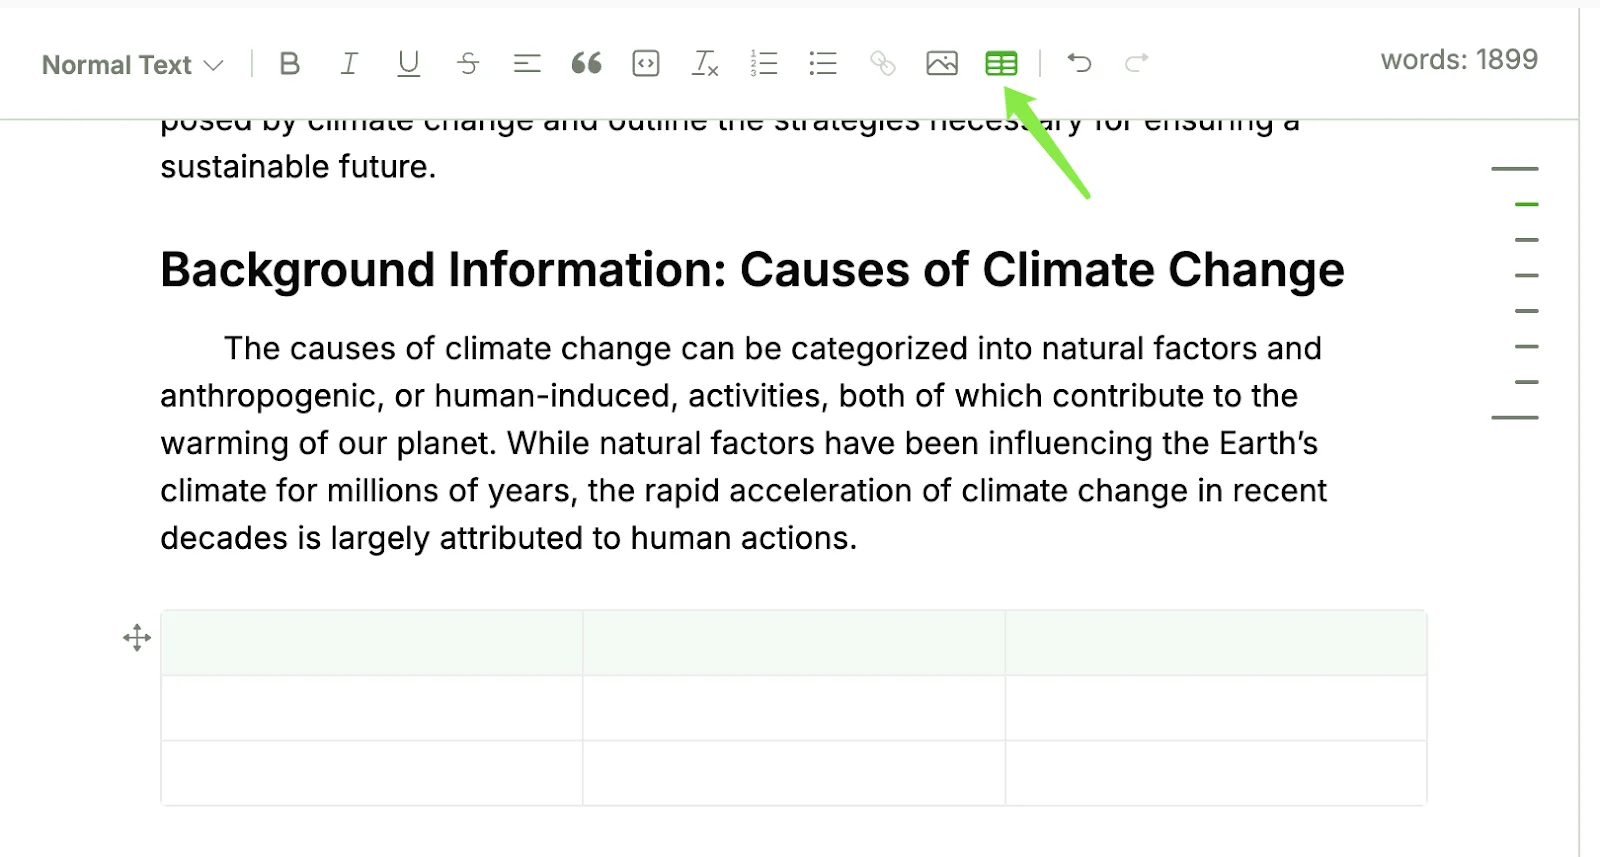Screen dimensions: 1600x857
Task: Insert a block quote
Action: pos(586,64)
